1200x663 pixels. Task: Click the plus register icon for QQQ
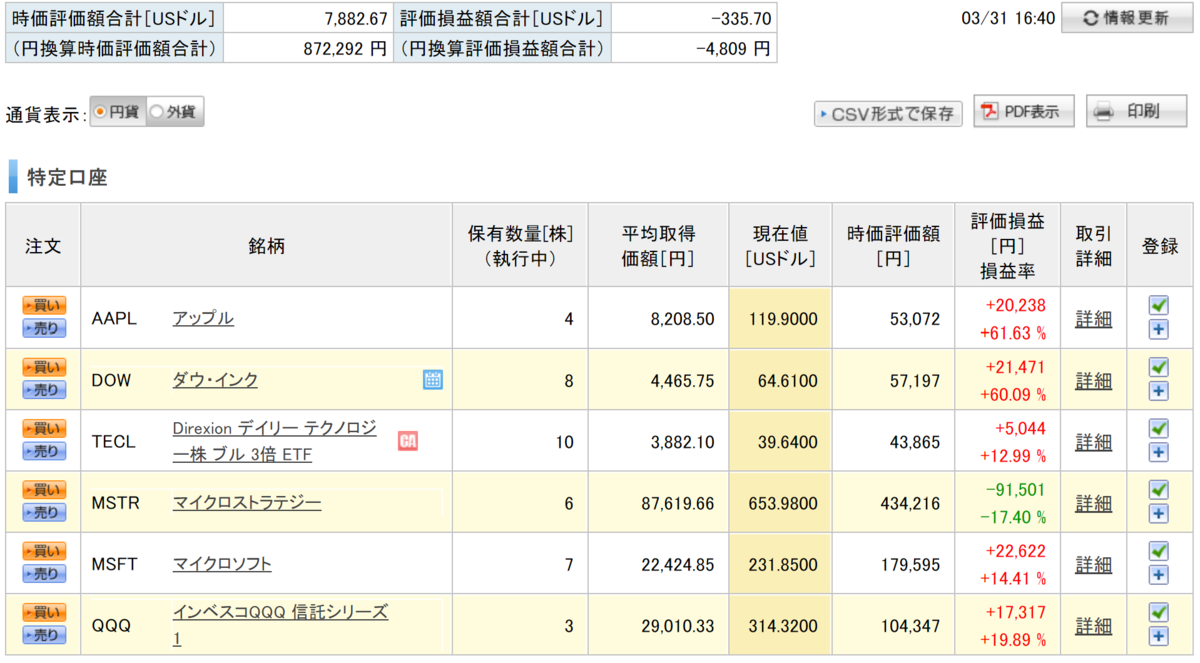pyautogui.click(x=1159, y=636)
